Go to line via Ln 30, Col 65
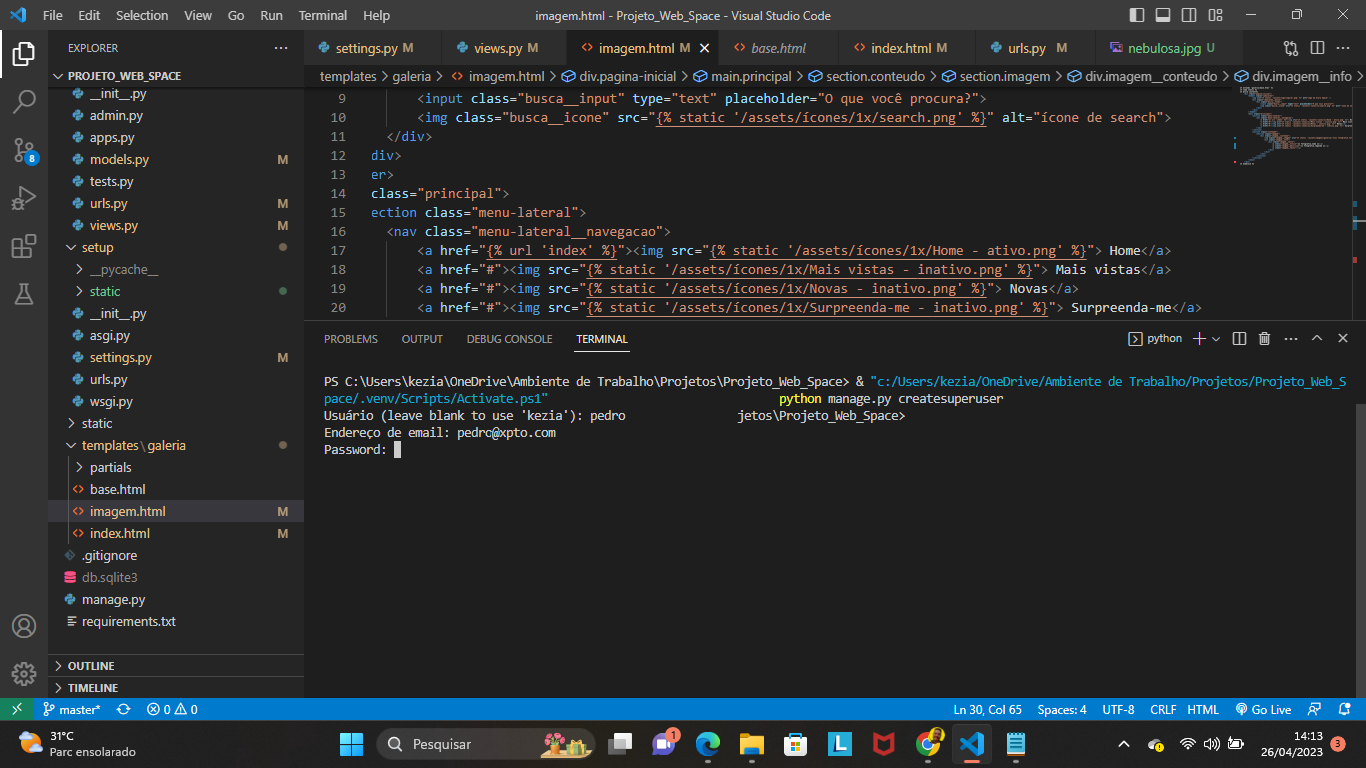 pyautogui.click(x=988, y=709)
